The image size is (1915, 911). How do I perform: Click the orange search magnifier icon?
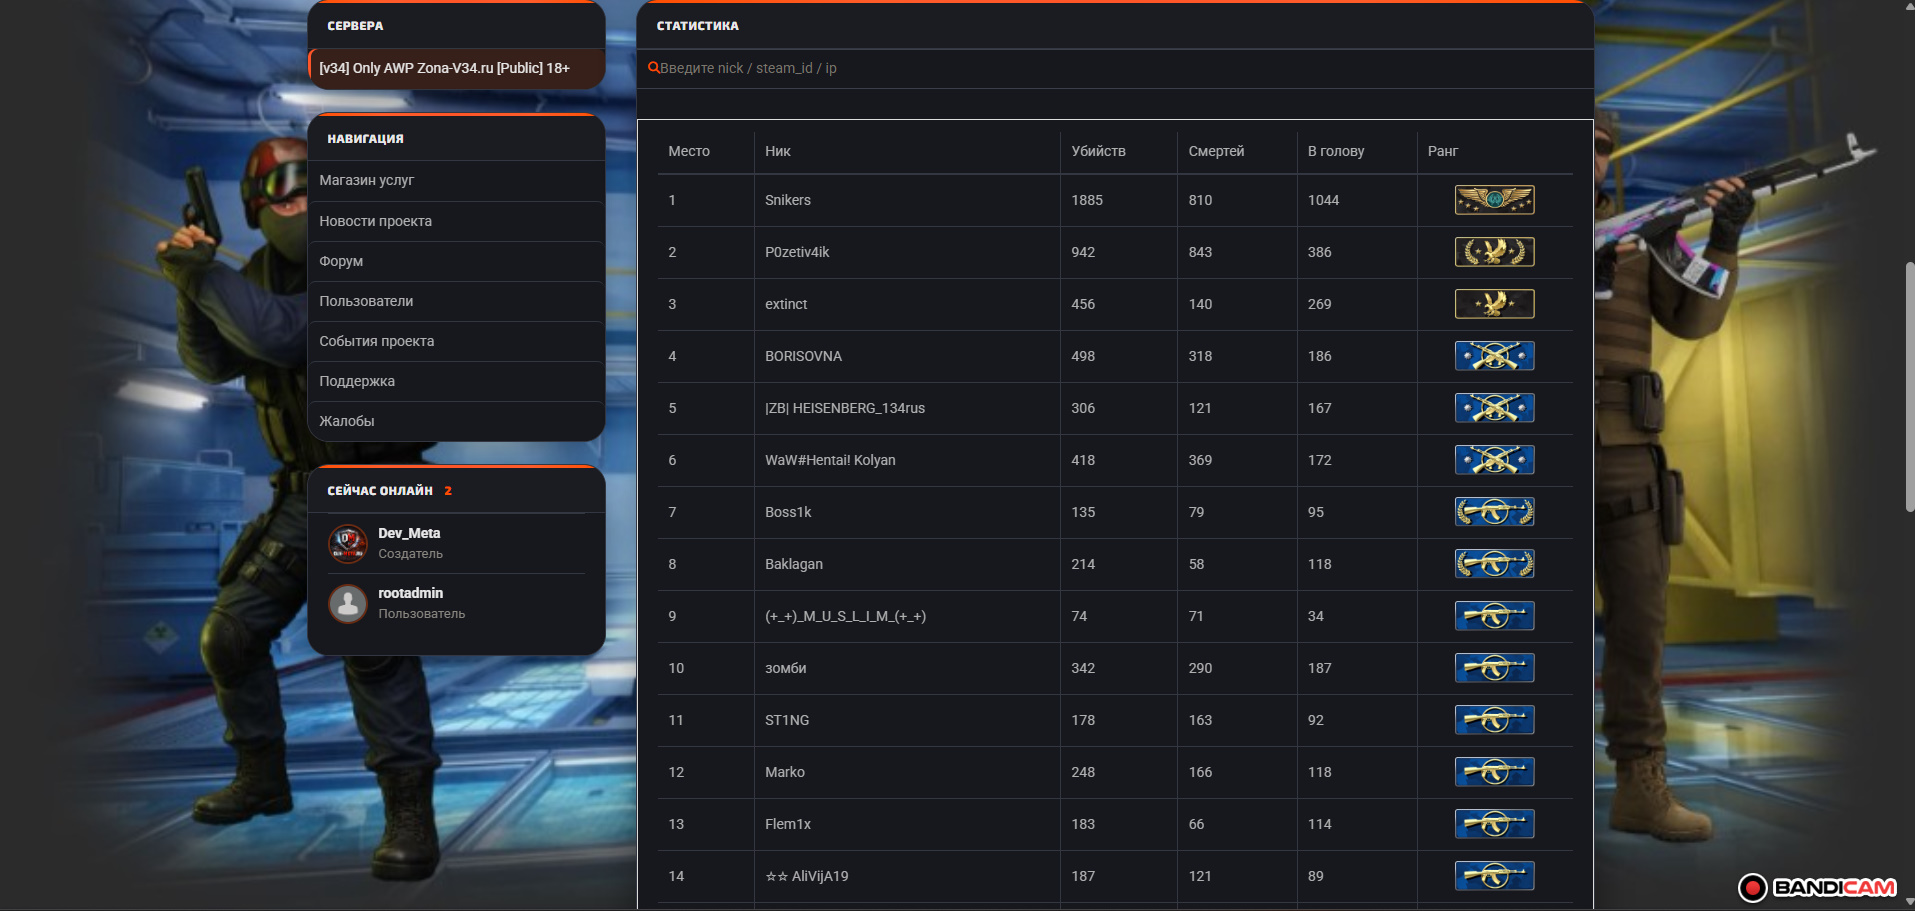point(653,68)
